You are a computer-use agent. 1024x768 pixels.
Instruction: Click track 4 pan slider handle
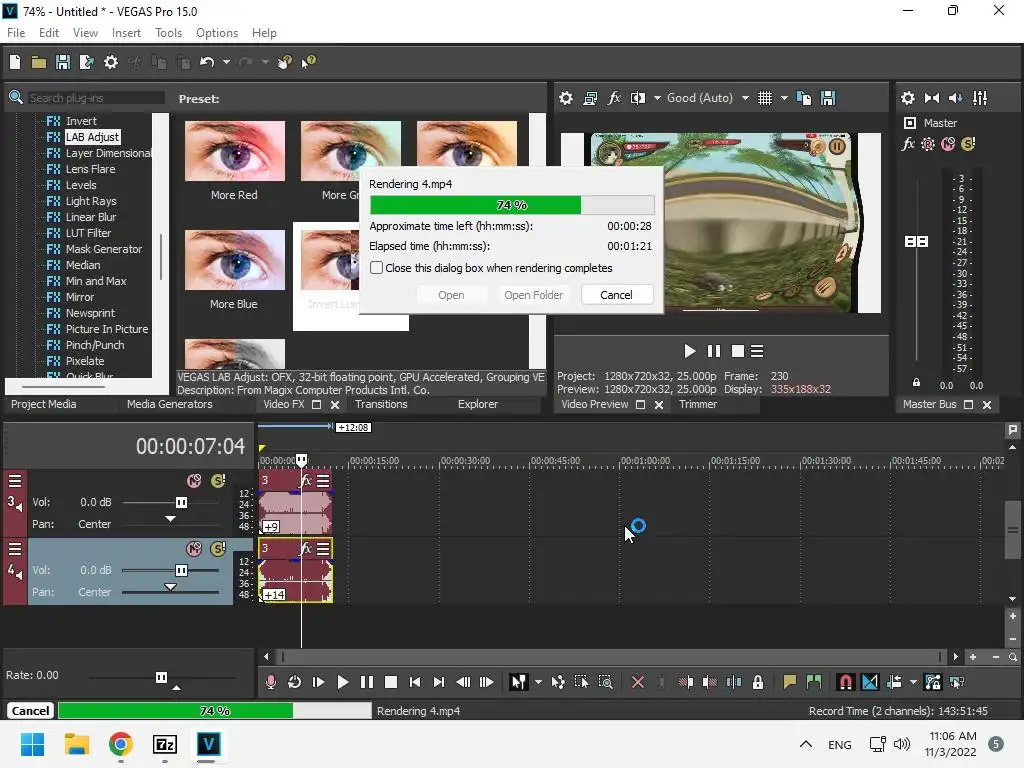click(x=170, y=586)
